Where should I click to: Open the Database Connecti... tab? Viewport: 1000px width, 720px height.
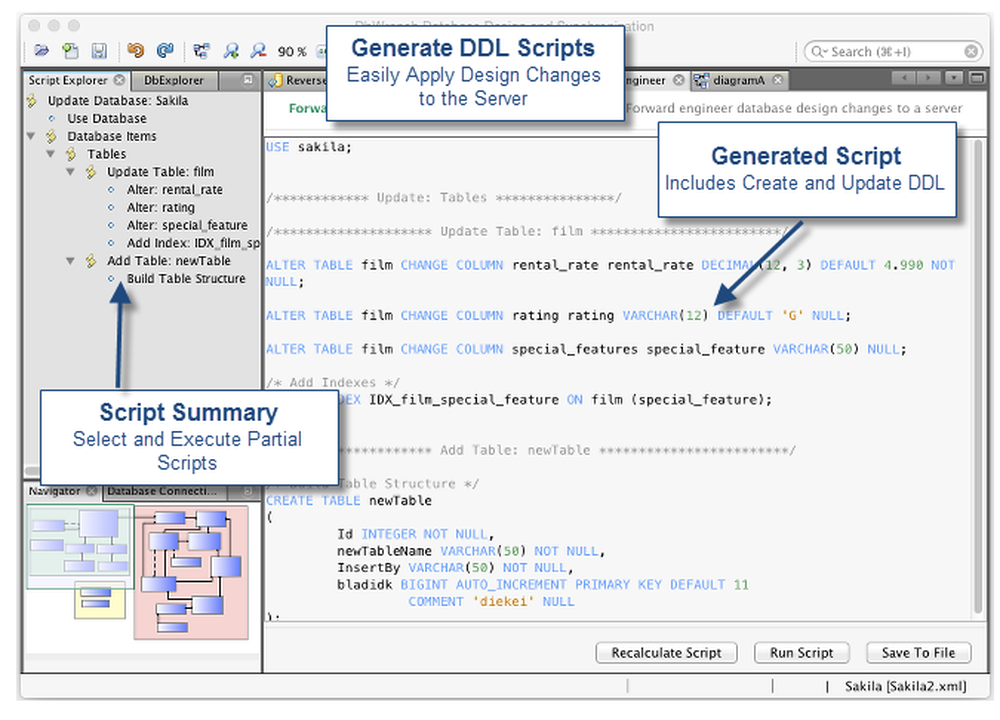pos(162,491)
